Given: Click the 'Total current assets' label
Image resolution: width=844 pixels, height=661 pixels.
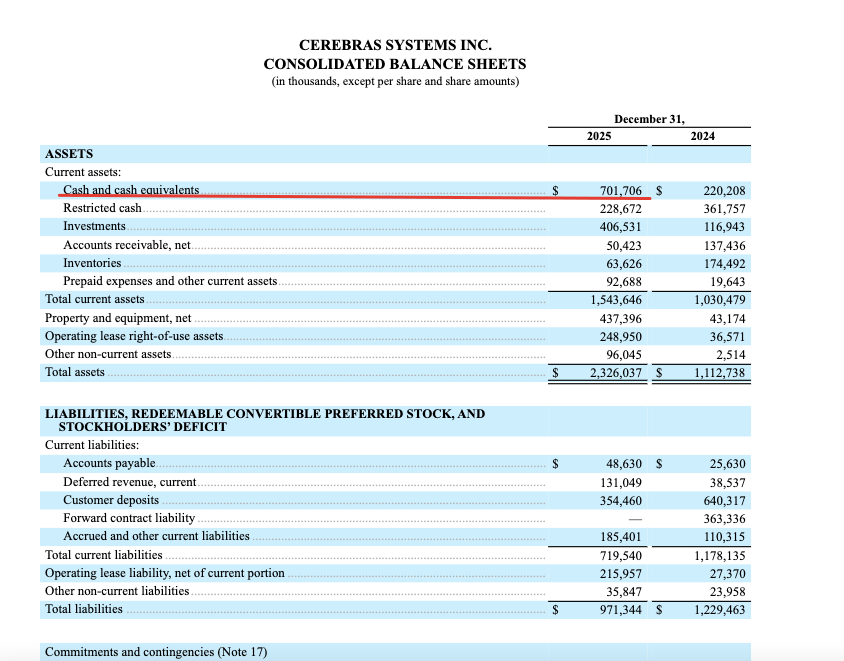Looking at the screenshot, I should click(95, 299).
